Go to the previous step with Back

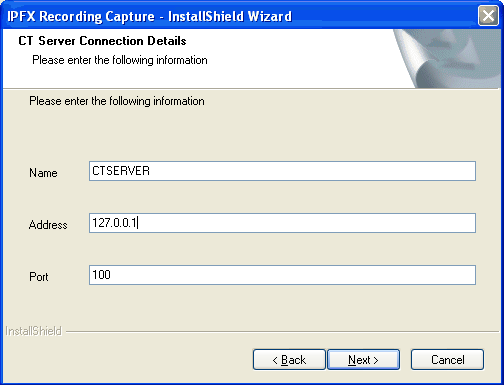point(289,360)
